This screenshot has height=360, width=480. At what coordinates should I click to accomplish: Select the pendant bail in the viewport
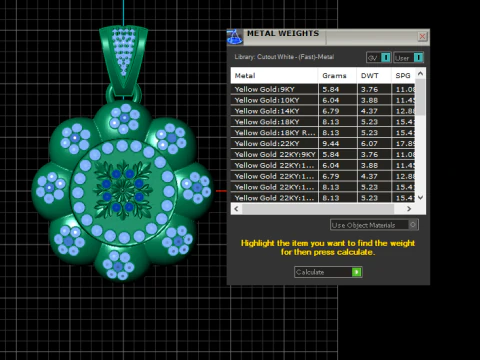123,60
